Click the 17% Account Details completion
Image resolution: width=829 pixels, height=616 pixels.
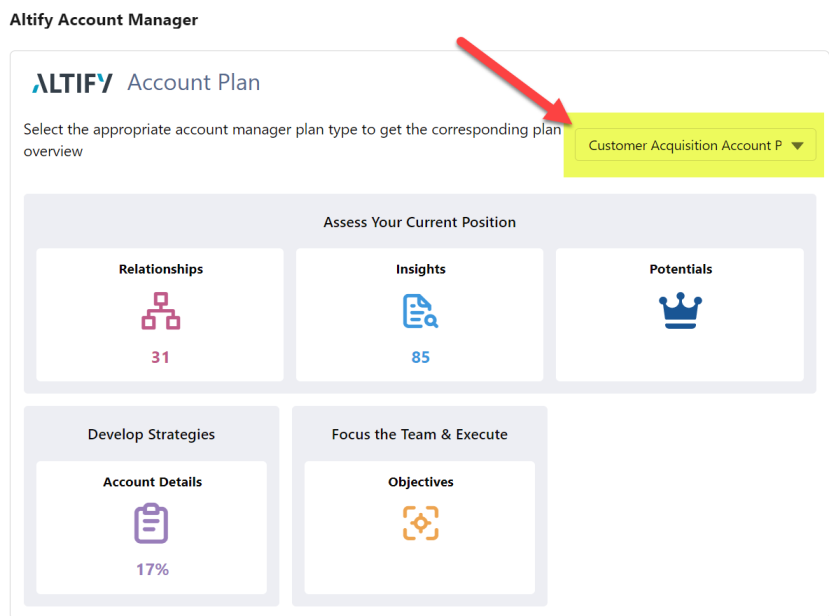pos(152,569)
